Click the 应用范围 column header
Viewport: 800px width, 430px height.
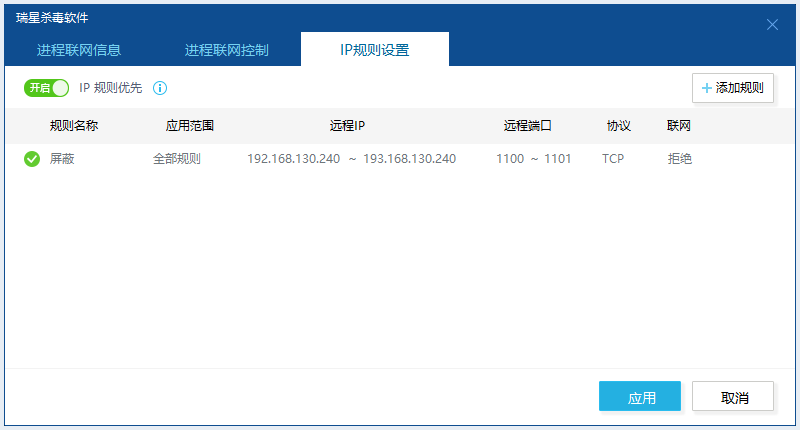(189, 125)
